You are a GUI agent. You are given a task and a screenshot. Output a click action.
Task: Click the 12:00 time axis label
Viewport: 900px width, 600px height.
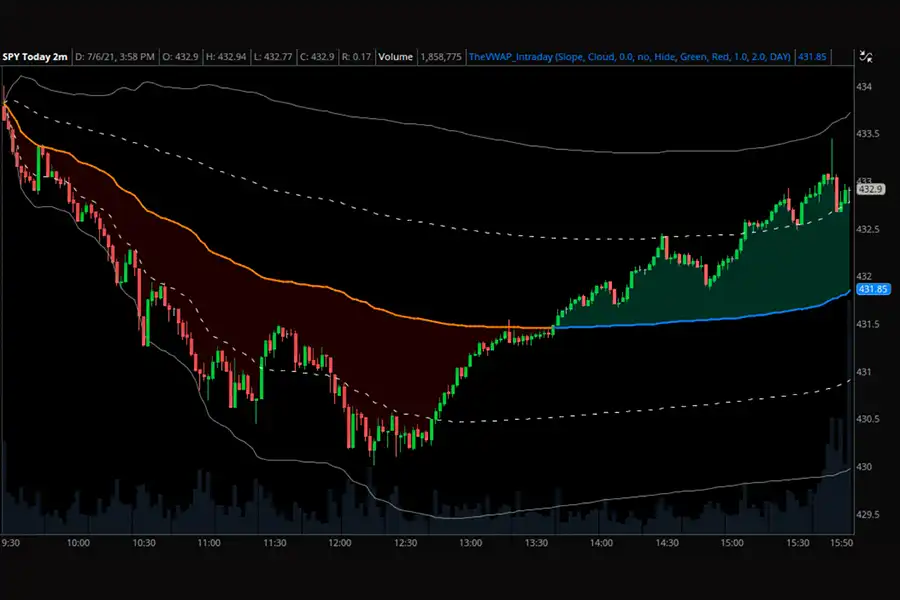[340, 543]
